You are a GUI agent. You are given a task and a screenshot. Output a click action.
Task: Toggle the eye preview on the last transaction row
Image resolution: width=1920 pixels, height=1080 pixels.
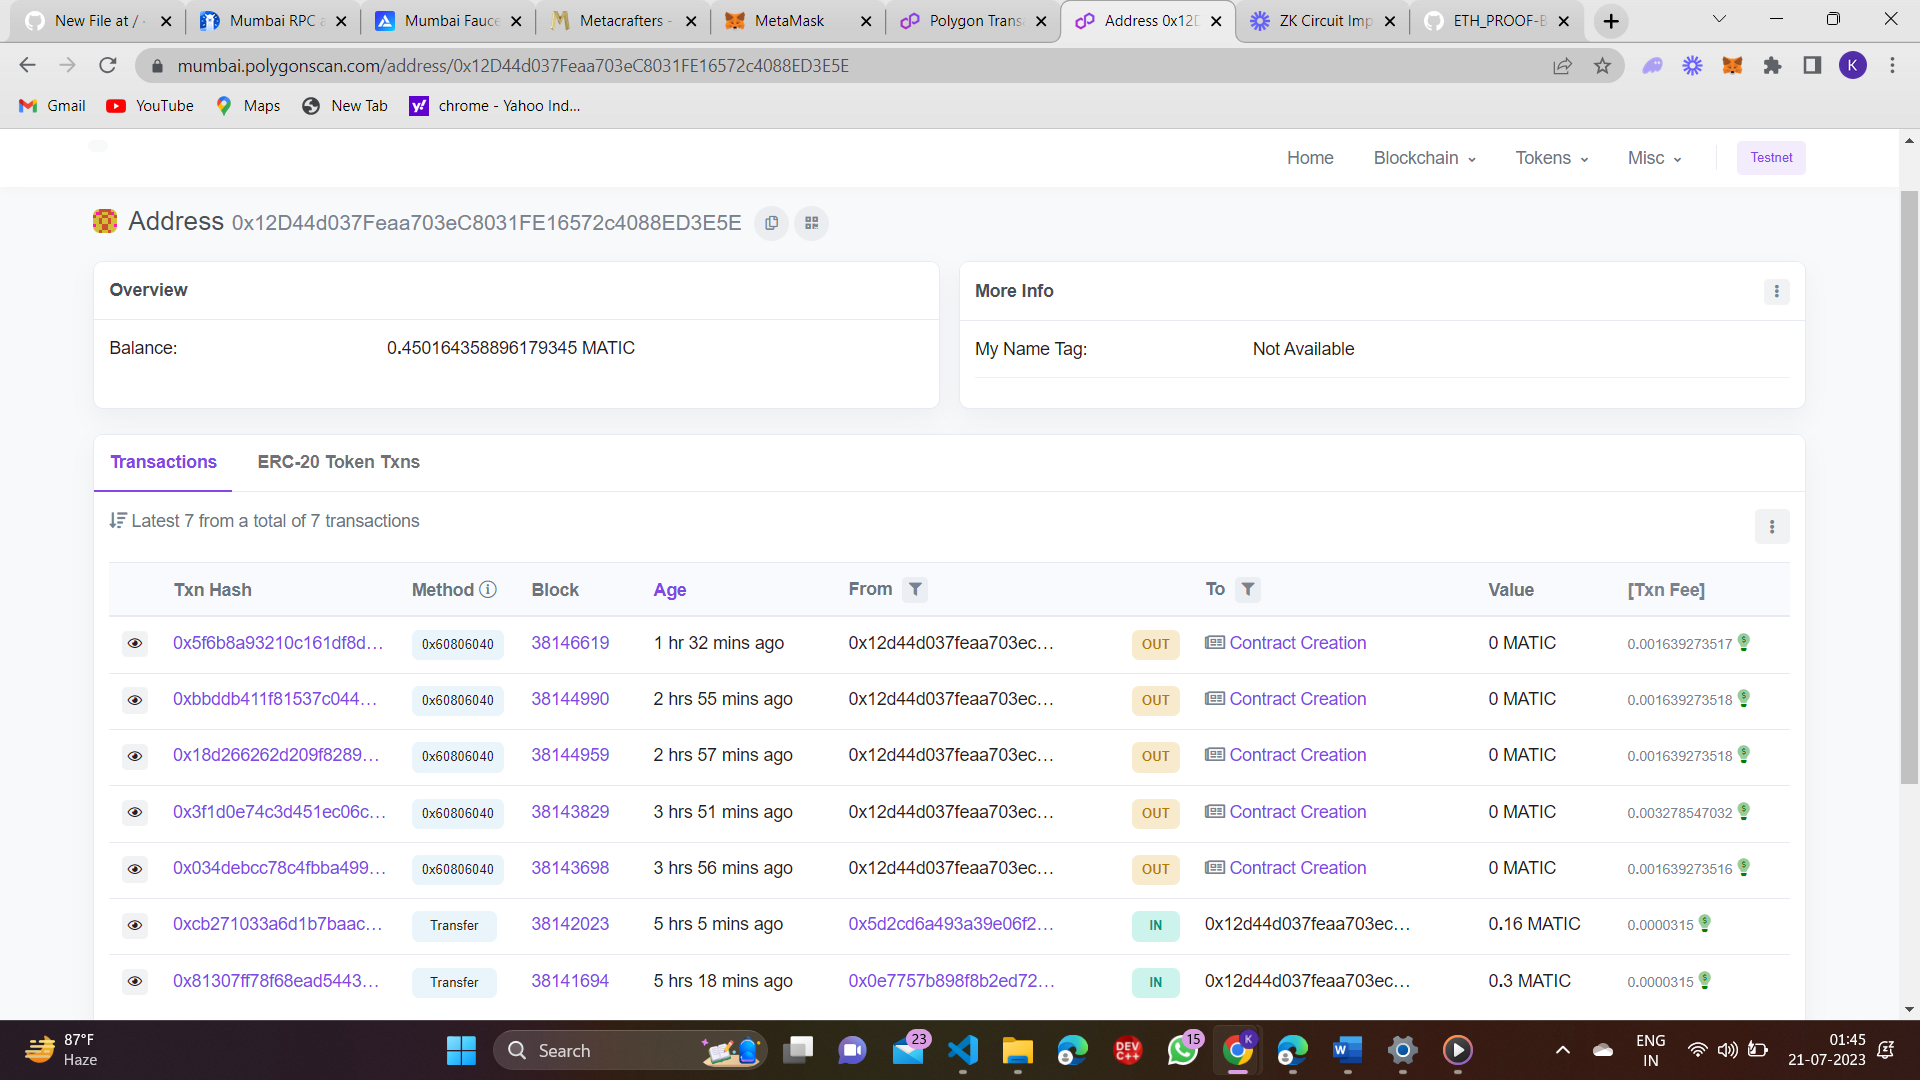tap(135, 982)
